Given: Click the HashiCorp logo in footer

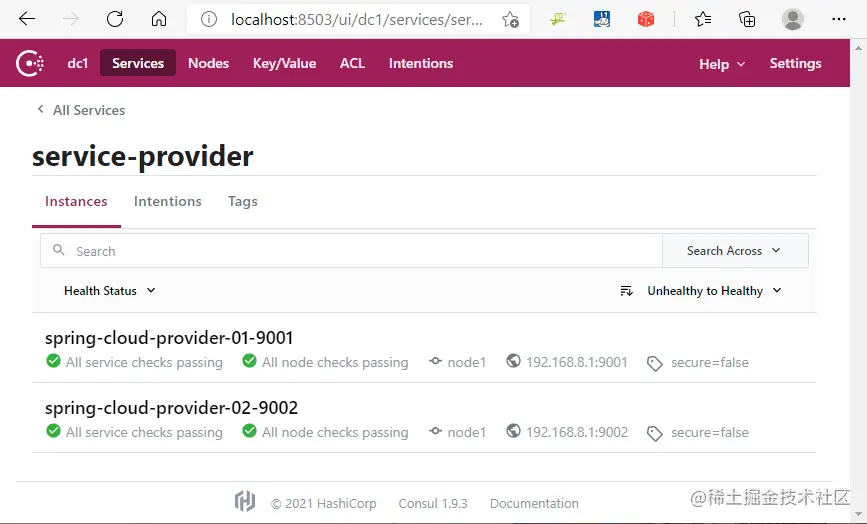Looking at the screenshot, I should (245, 501).
